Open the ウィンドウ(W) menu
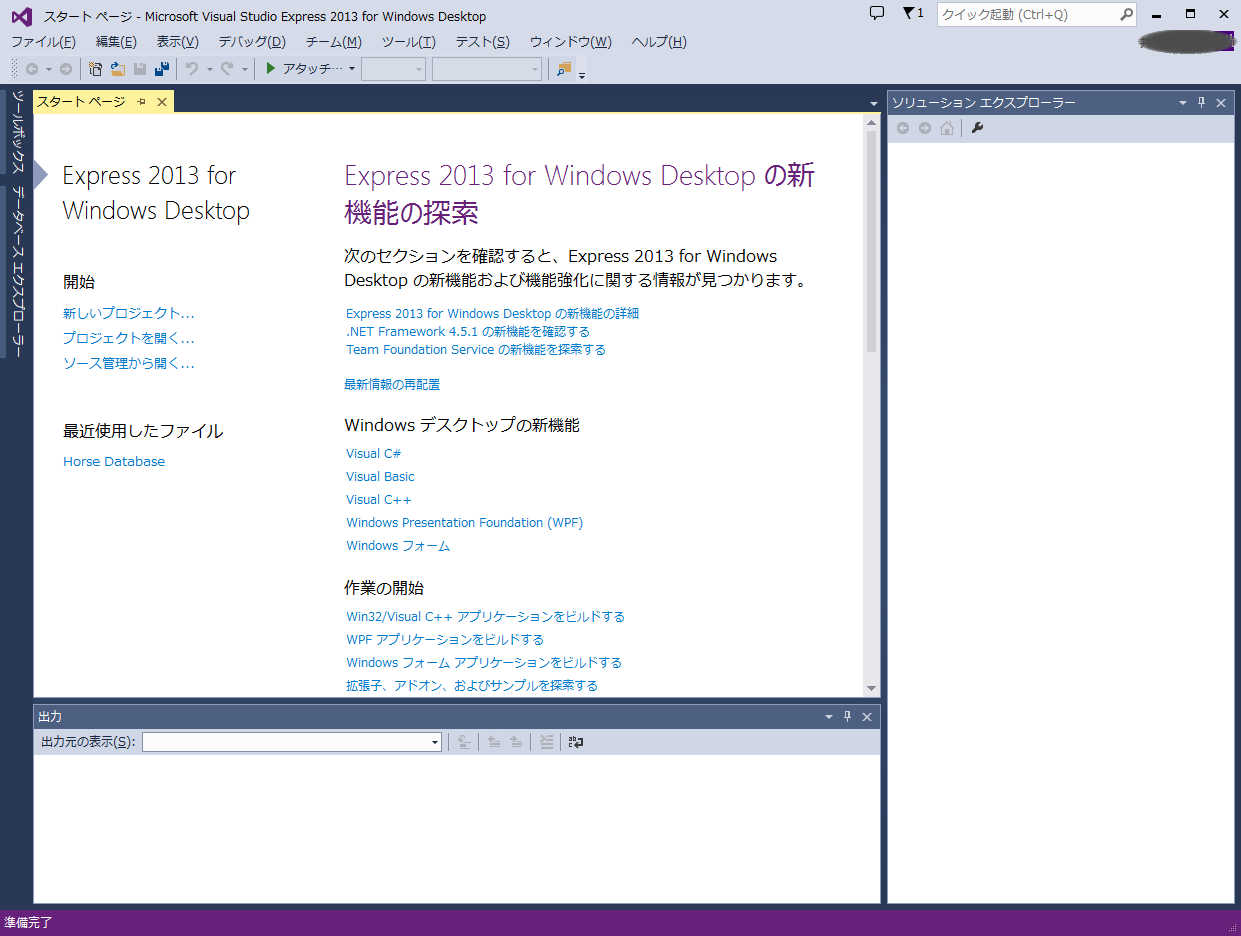 coord(570,42)
